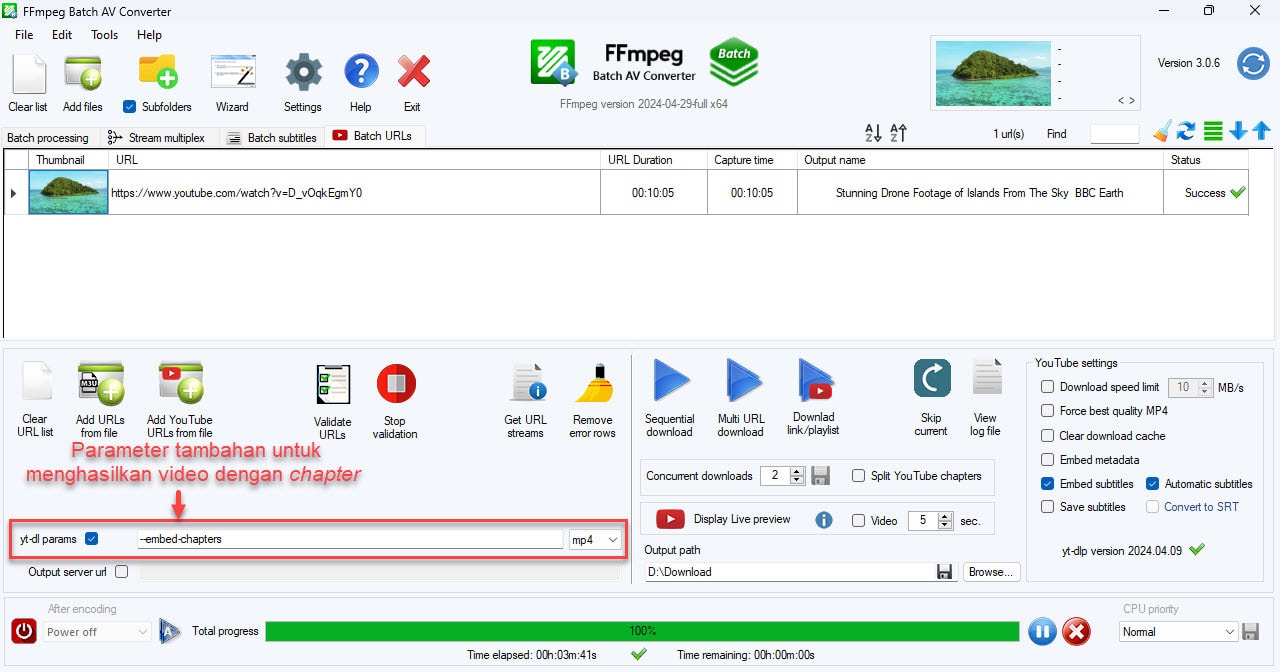Click Browse... for output path
Screen dimensions: 1280x672
[992, 572]
